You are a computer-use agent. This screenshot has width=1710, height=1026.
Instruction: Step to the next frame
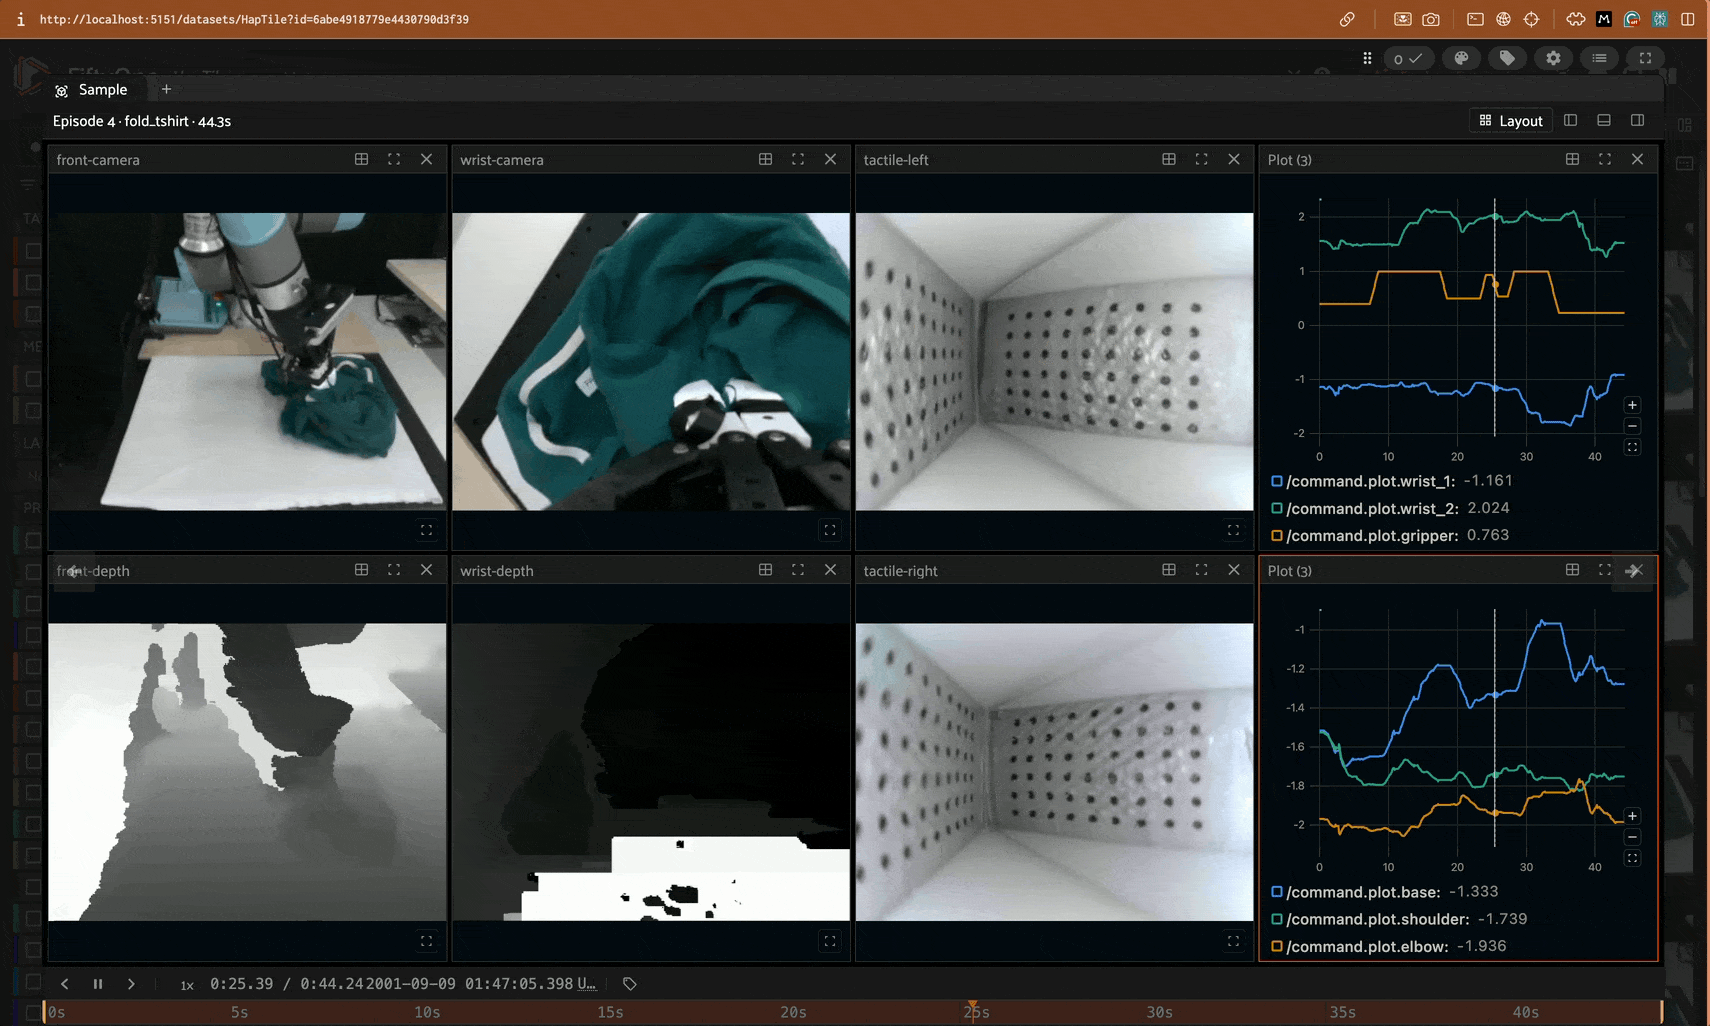(131, 984)
